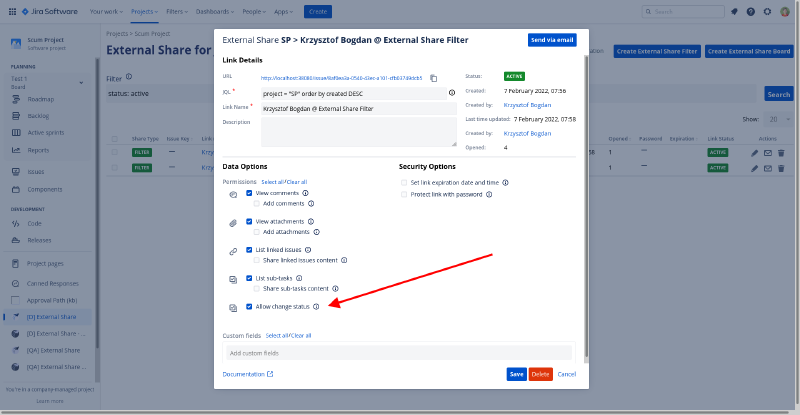
Task: Enable the Add attachments checkbox
Action: pos(257,232)
